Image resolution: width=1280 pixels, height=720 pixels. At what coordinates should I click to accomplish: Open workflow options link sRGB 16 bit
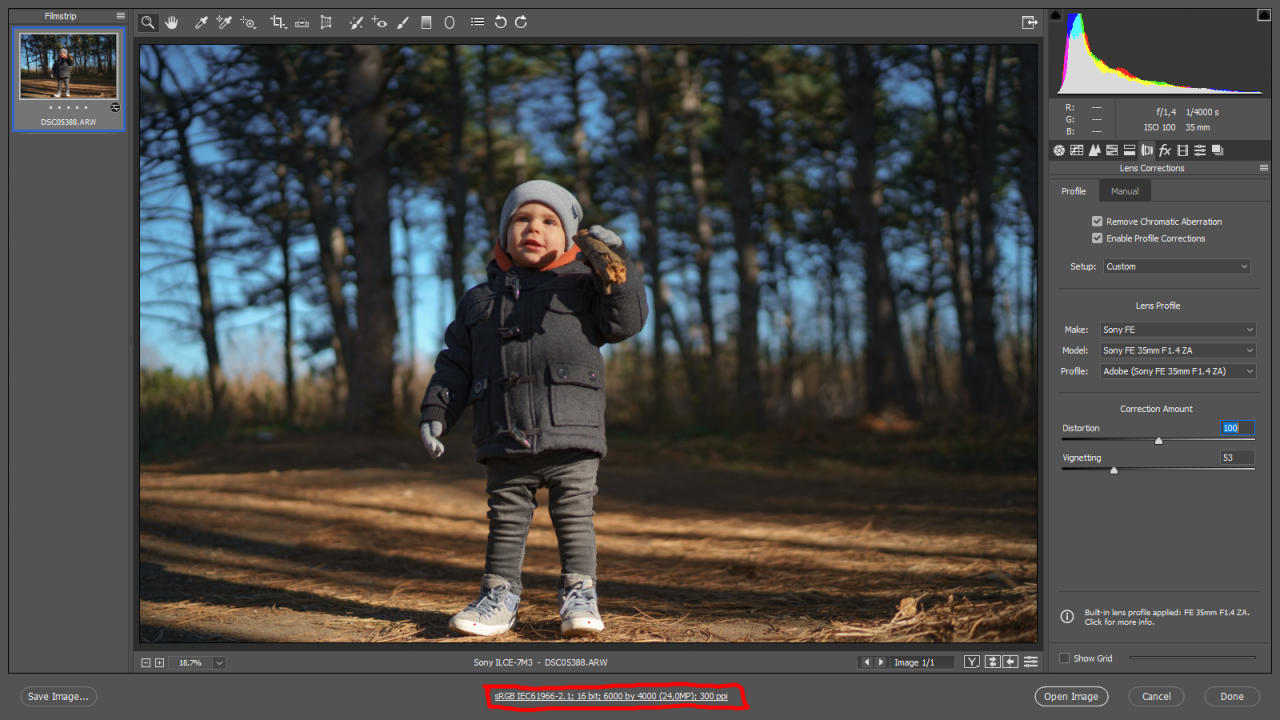point(611,696)
